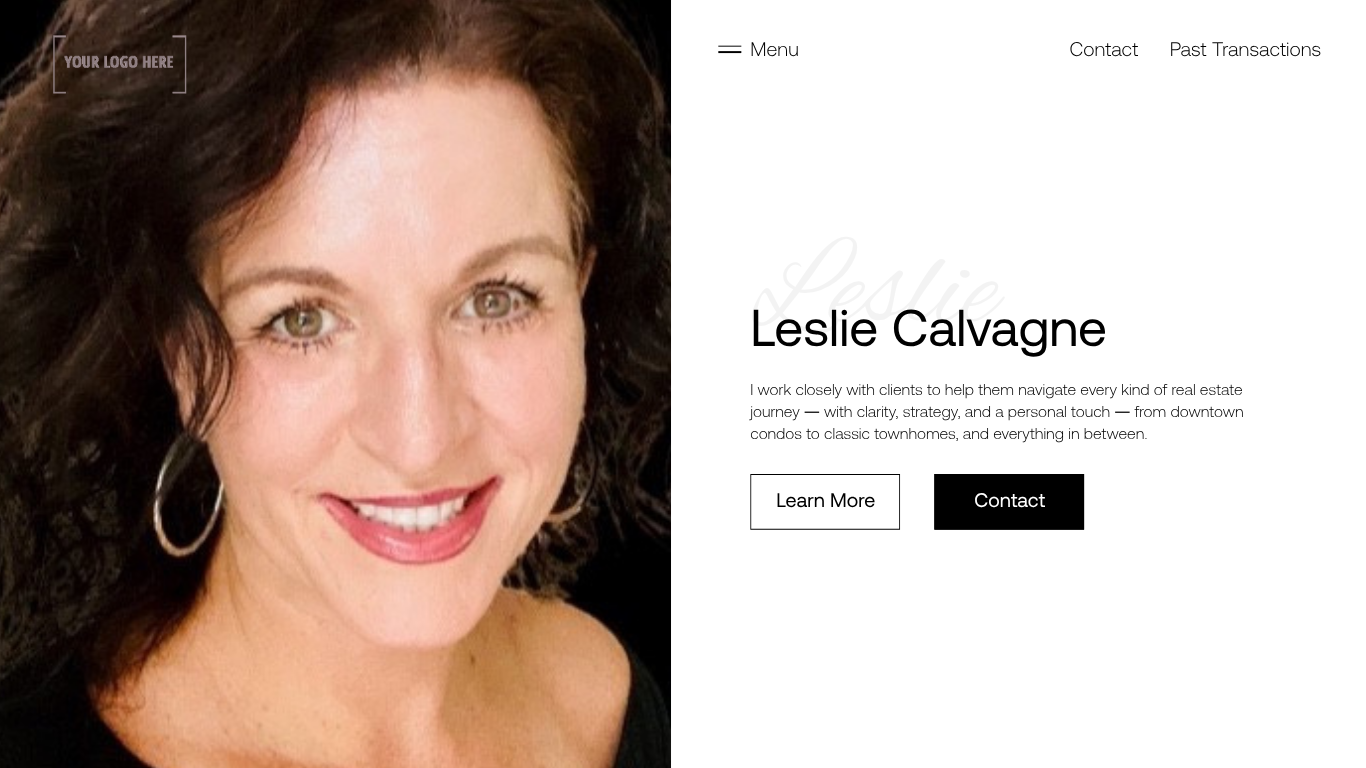Click the Learn More outlined button
Image resolution: width=1366 pixels, height=768 pixels.
click(x=825, y=502)
